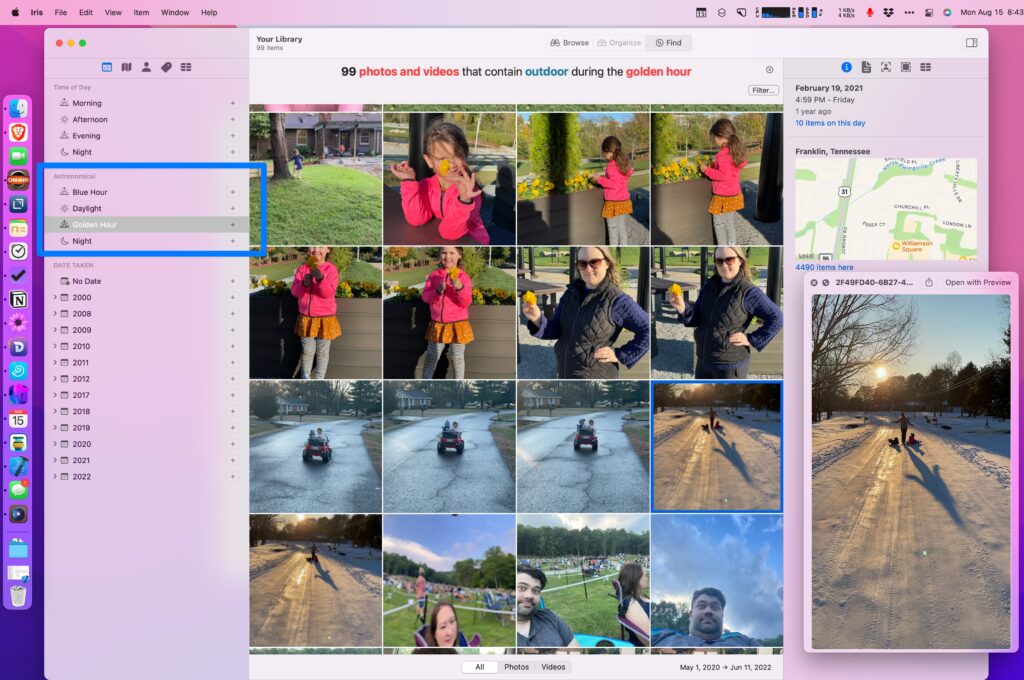Click the plus icon on the Daylight row
Image resolution: width=1024 pixels, height=680 pixels.
pos(232,208)
